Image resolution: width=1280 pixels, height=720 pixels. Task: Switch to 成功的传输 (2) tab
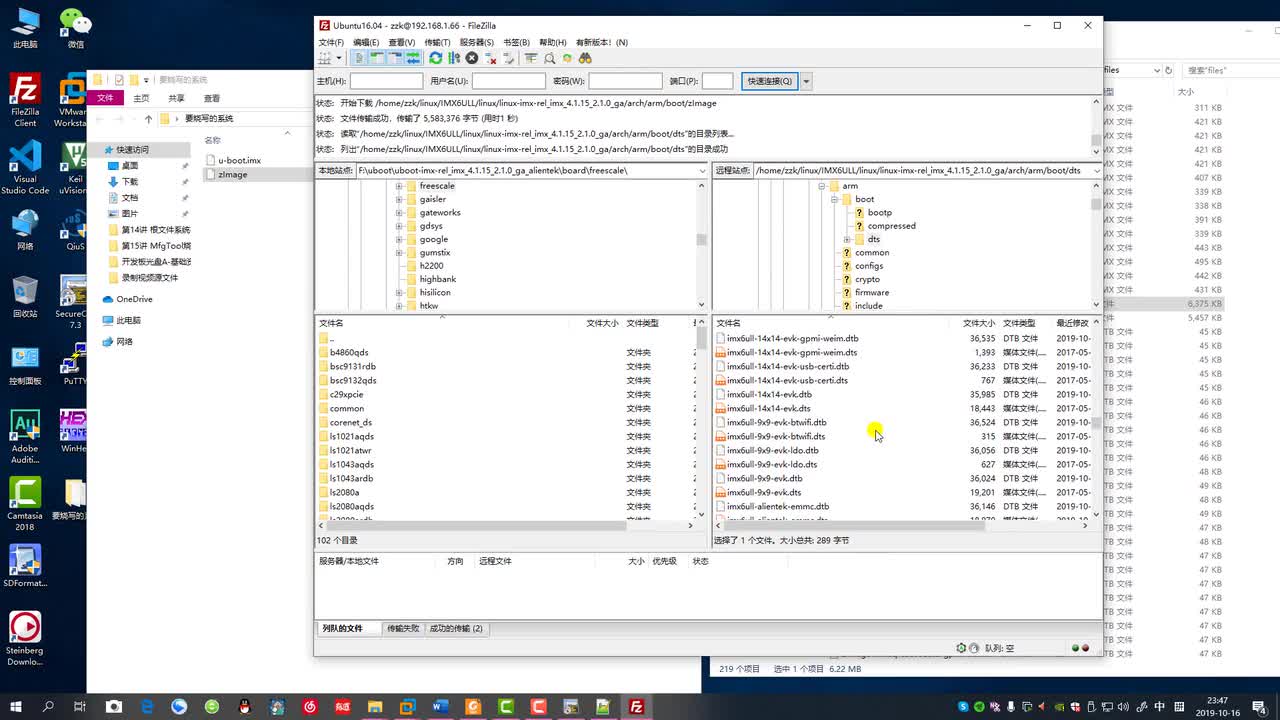click(456, 628)
